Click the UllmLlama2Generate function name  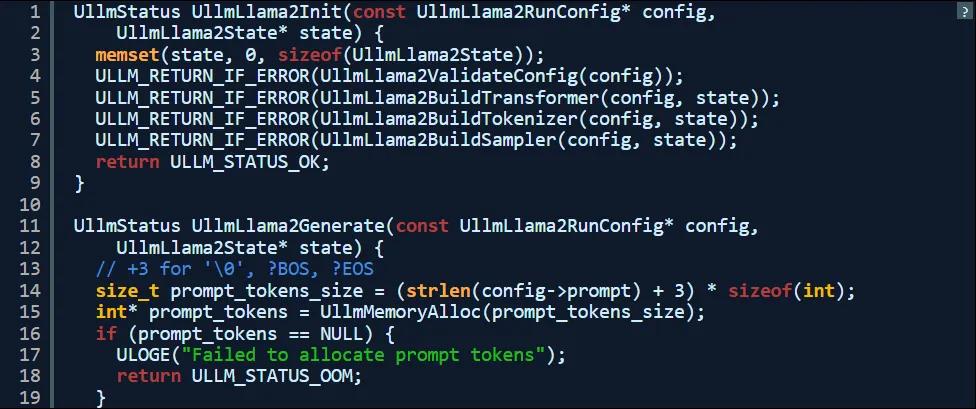pos(288,226)
